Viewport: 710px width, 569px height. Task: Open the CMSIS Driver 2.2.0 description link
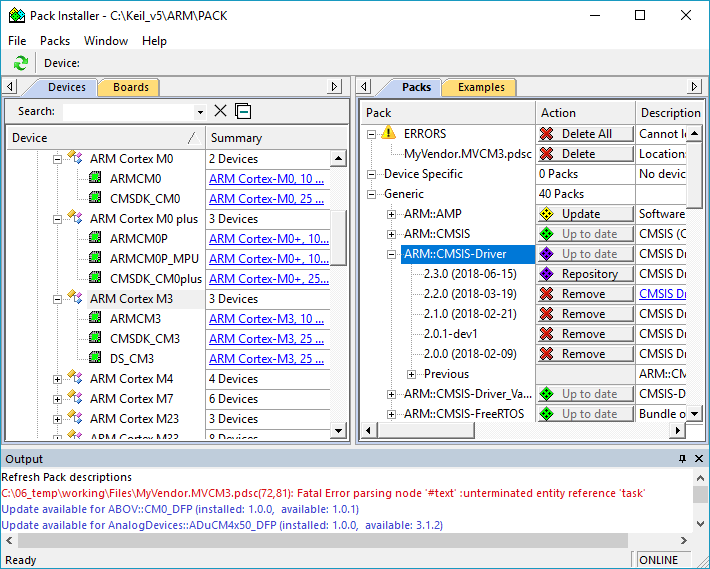pos(662,293)
